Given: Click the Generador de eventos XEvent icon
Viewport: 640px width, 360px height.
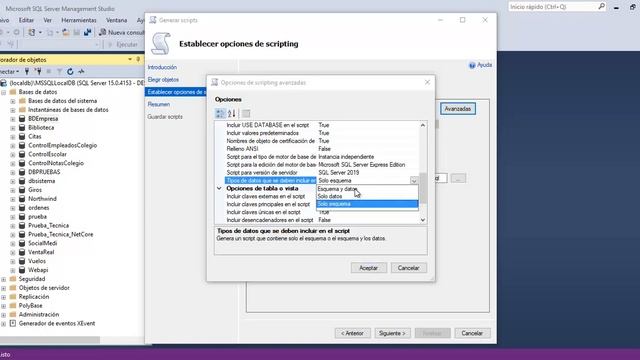Looking at the screenshot, I should [x=13, y=323].
